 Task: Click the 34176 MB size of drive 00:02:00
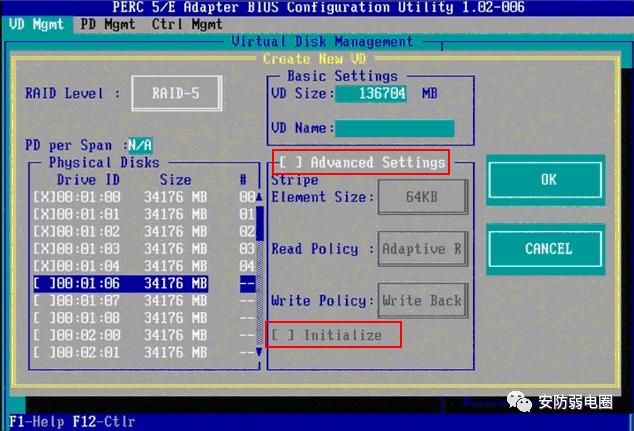click(175, 335)
